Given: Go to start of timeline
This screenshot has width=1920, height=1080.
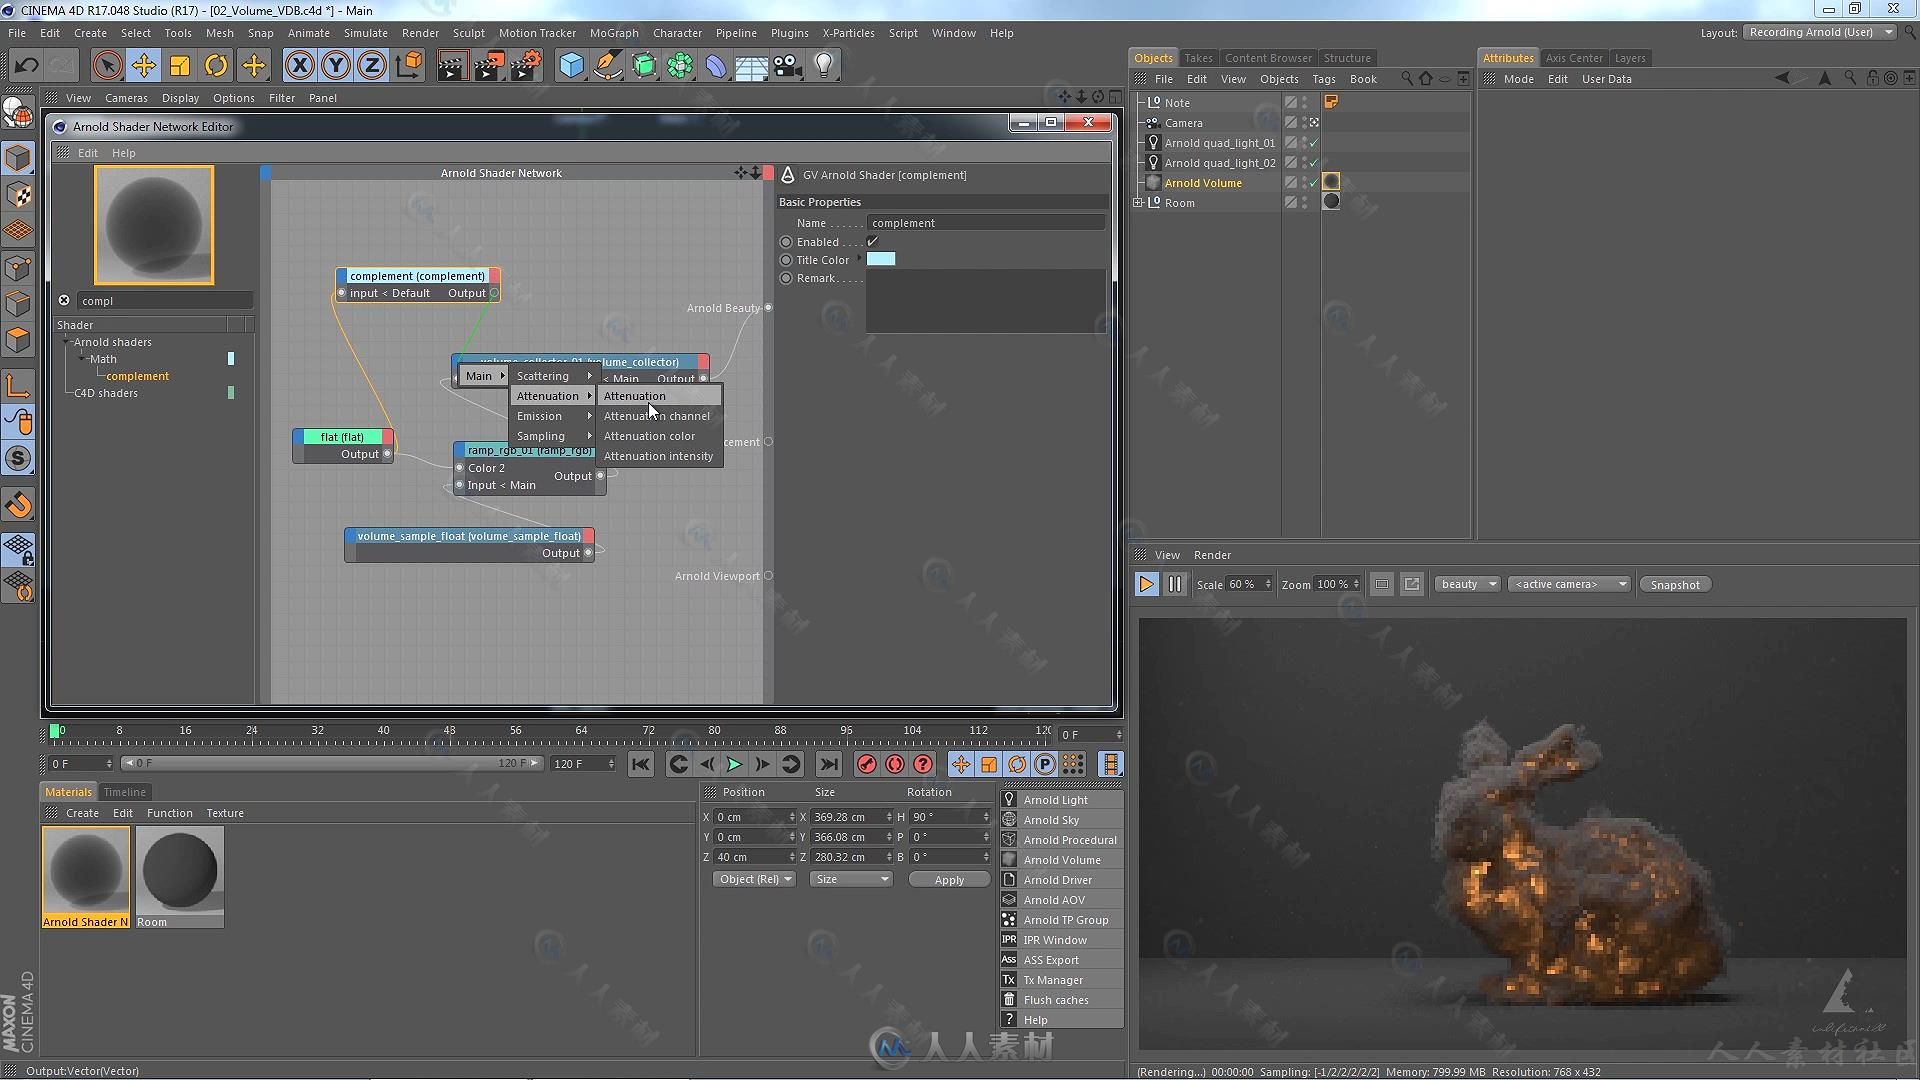Looking at the screenshot, I should pyautogui.click(x=641, y=764).
